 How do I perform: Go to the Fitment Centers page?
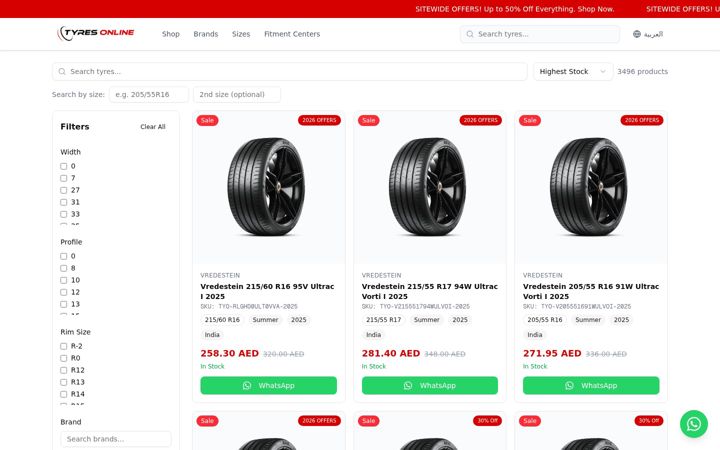tap(292, 34)
